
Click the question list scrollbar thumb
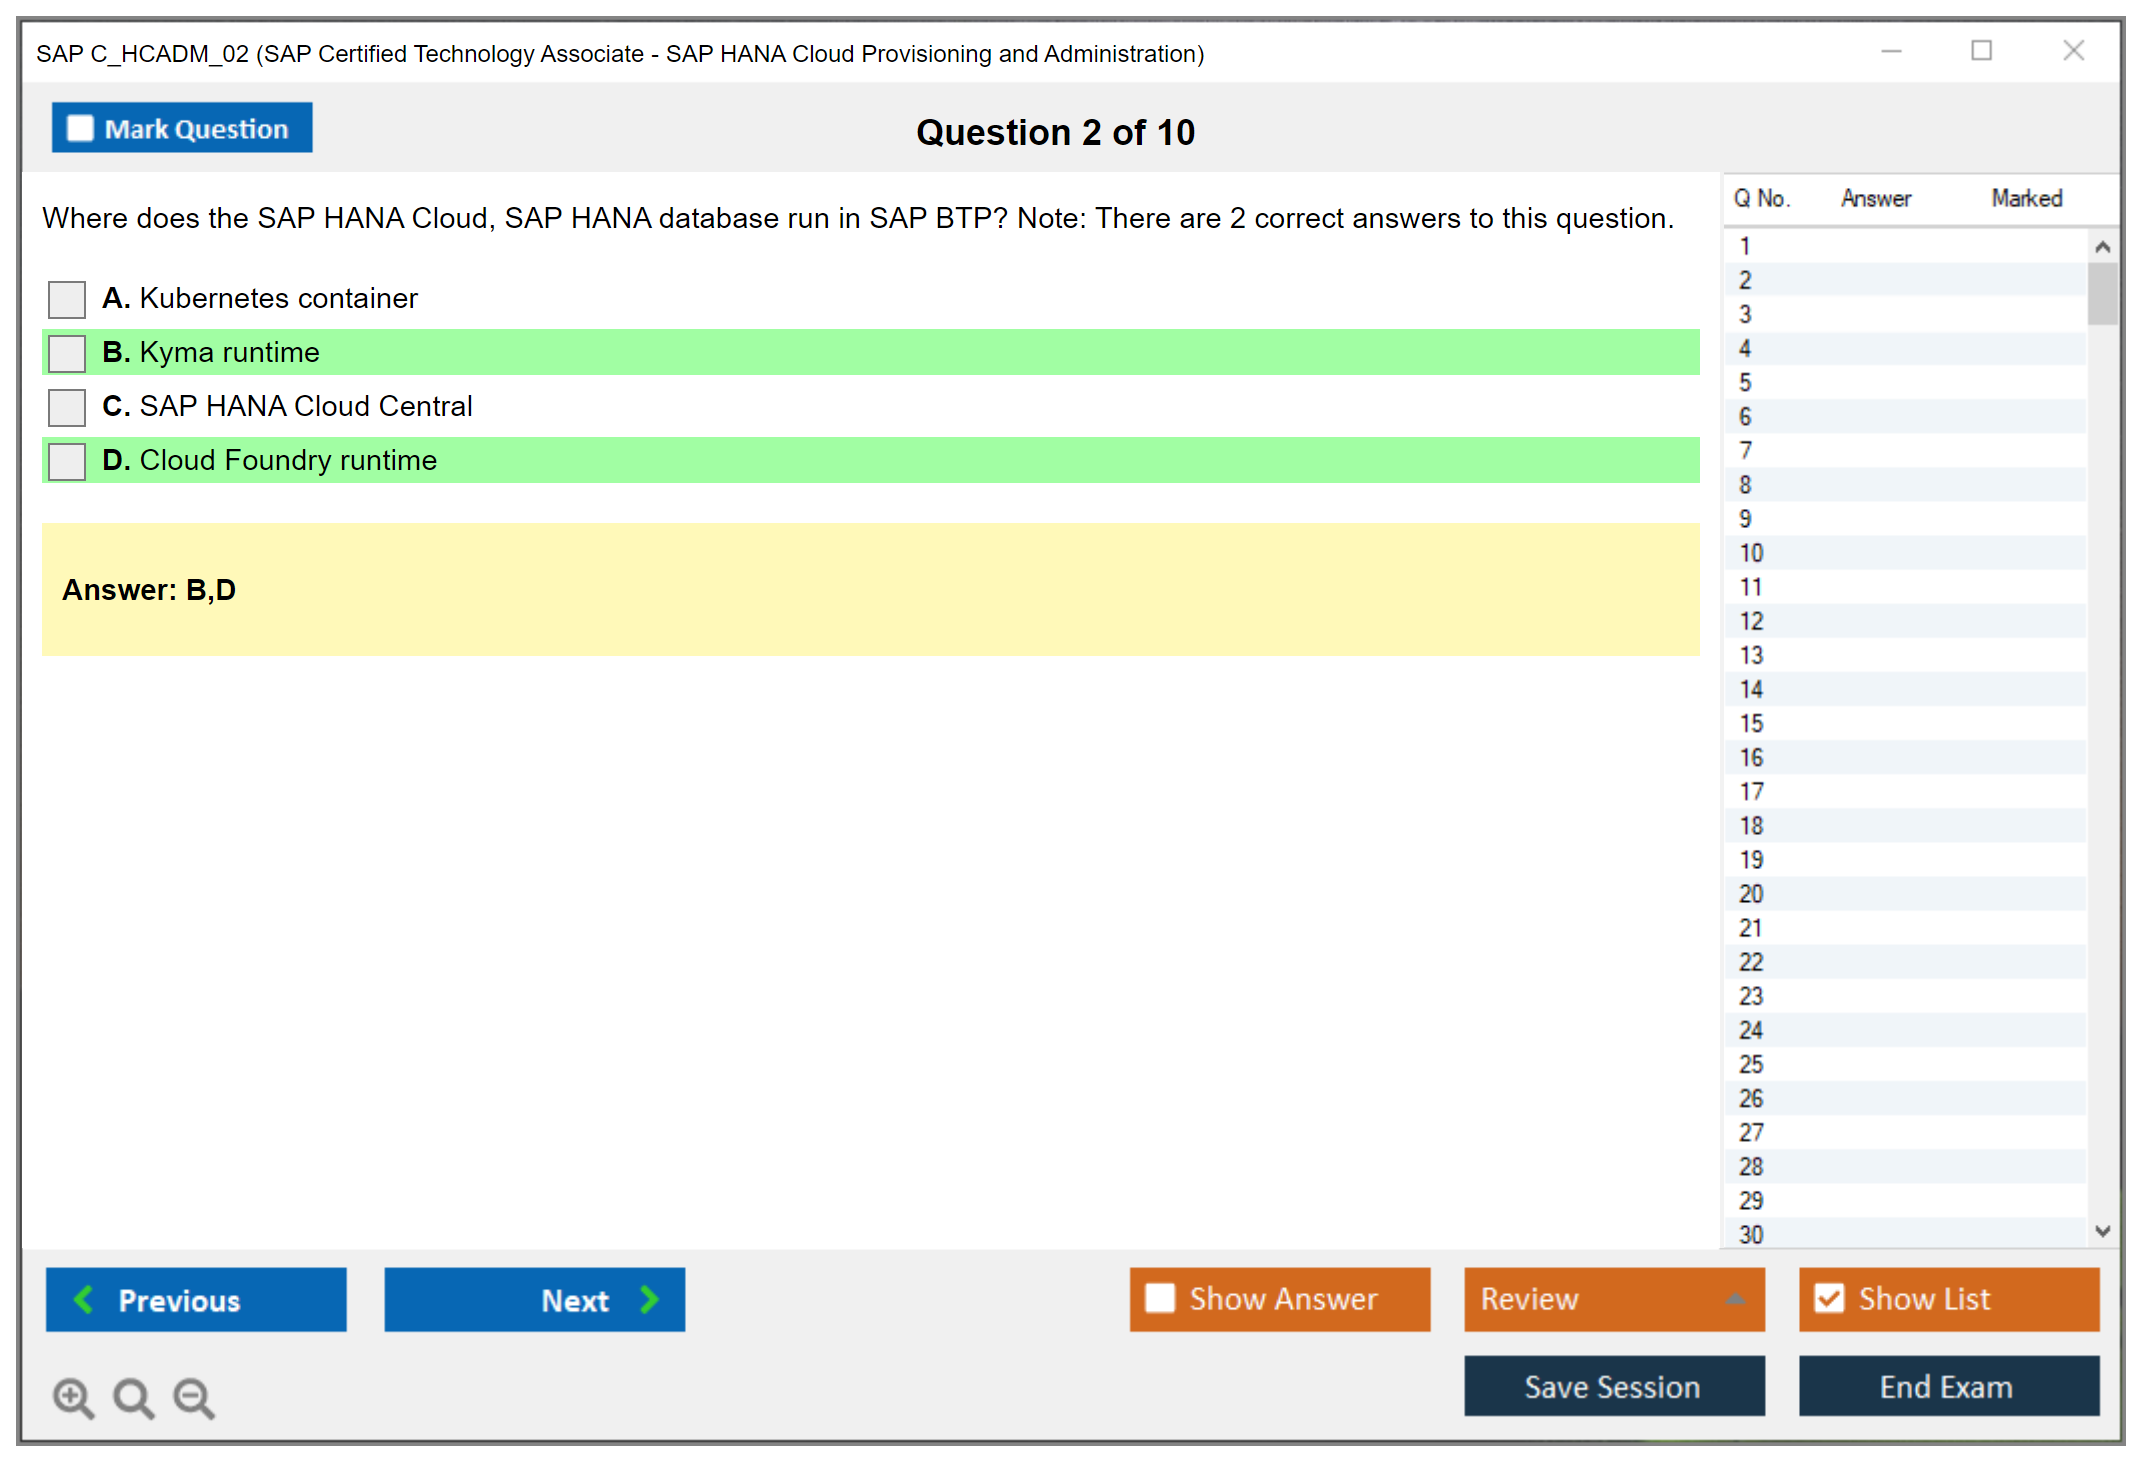point(2102,293)
